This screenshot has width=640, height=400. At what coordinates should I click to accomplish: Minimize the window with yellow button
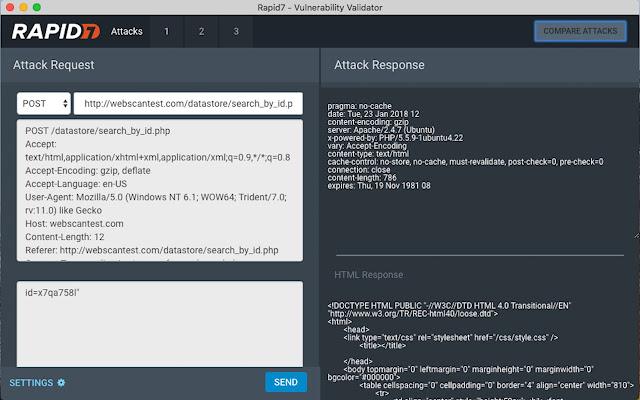tap(23, 7)
